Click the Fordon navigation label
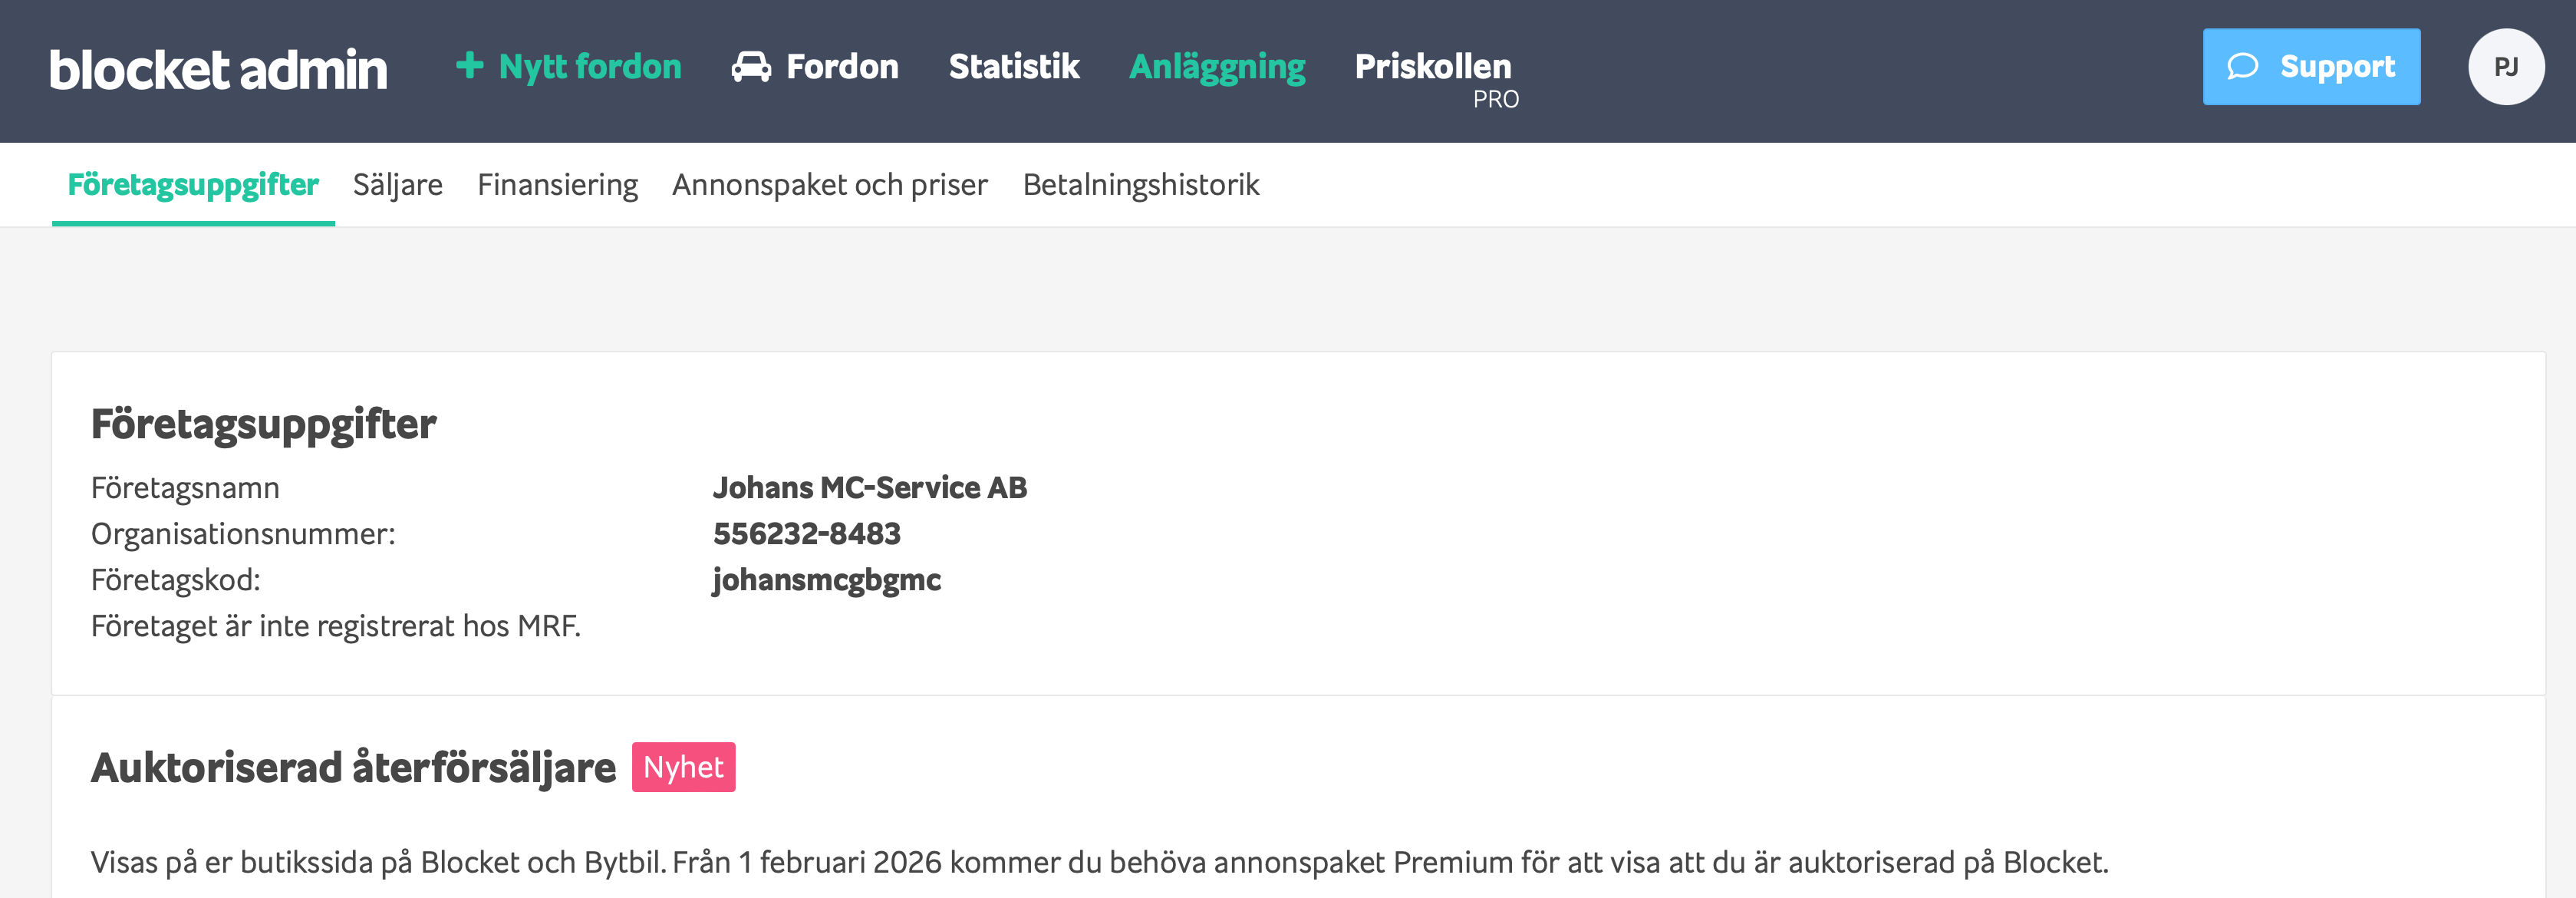This screenshot has height=898, width=2576. coord(842,67)
